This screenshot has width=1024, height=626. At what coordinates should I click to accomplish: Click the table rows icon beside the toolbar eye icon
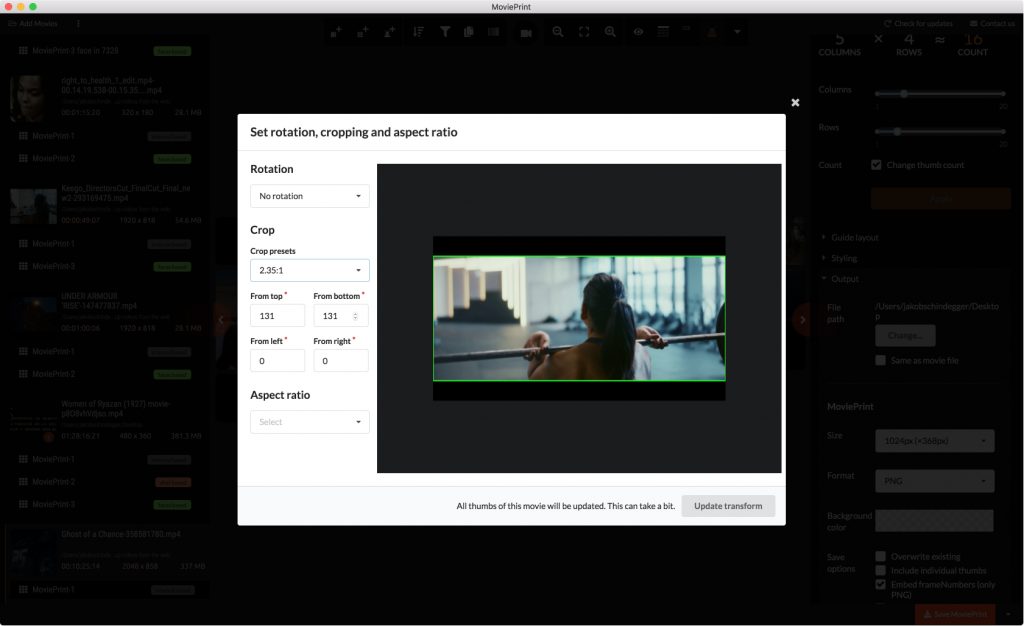click(x=663, y=31)
